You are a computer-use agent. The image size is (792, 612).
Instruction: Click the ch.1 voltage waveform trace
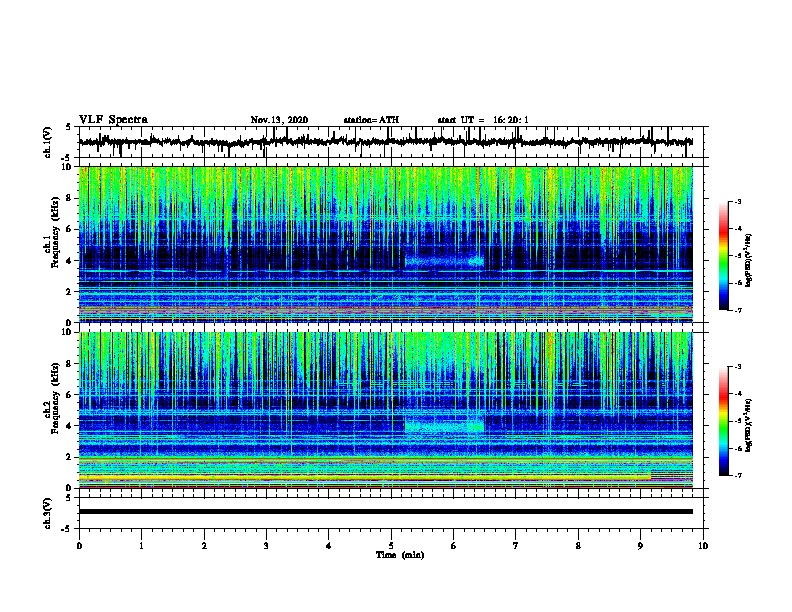point(385,142)
